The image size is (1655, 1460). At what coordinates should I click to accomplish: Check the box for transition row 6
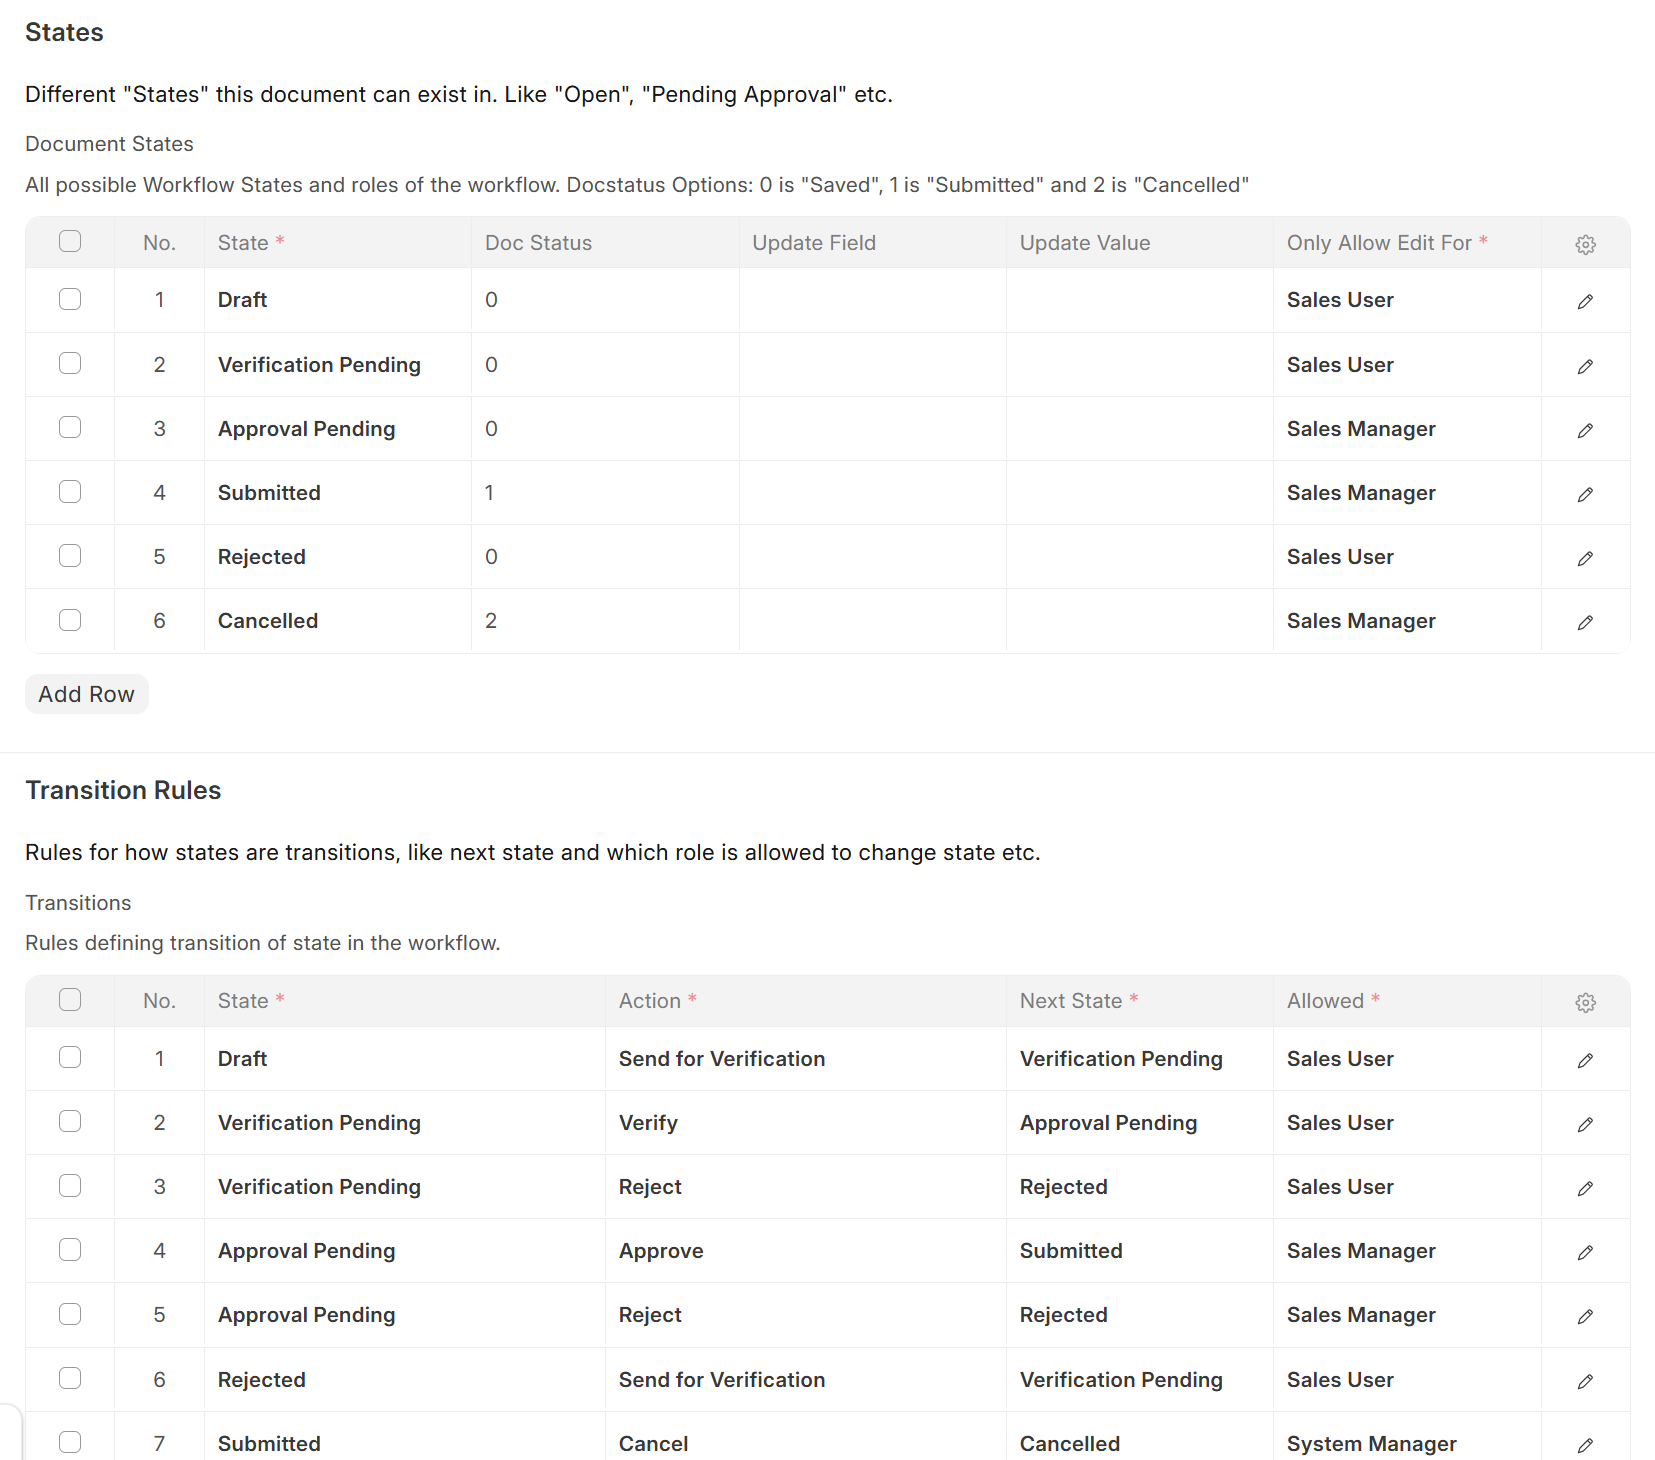click(70, 1378)
